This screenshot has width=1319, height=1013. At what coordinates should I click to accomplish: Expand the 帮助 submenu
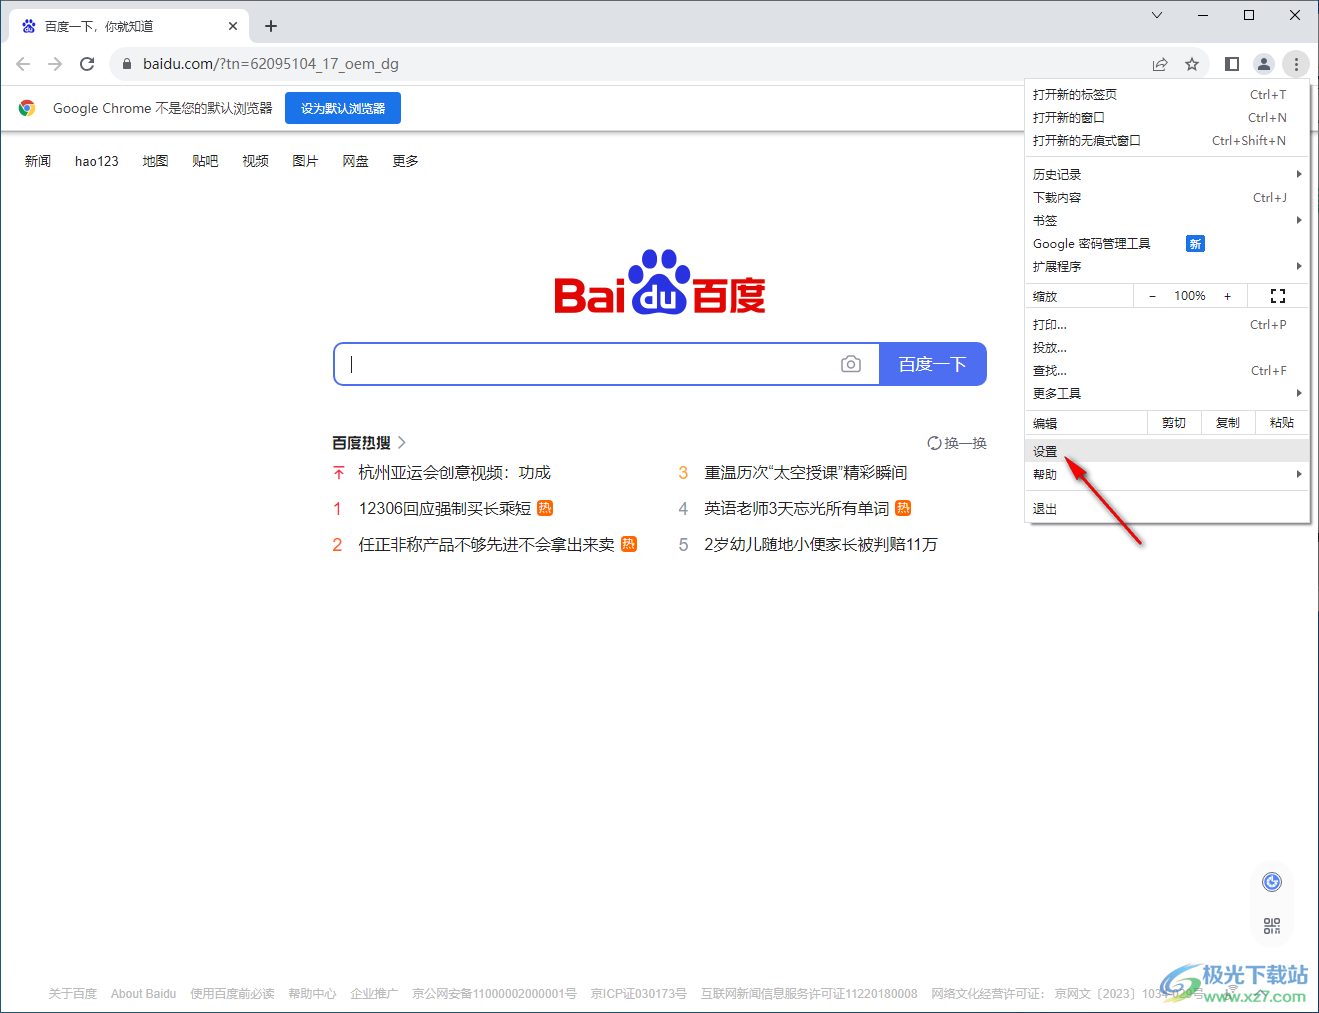tap(1168, 474)
